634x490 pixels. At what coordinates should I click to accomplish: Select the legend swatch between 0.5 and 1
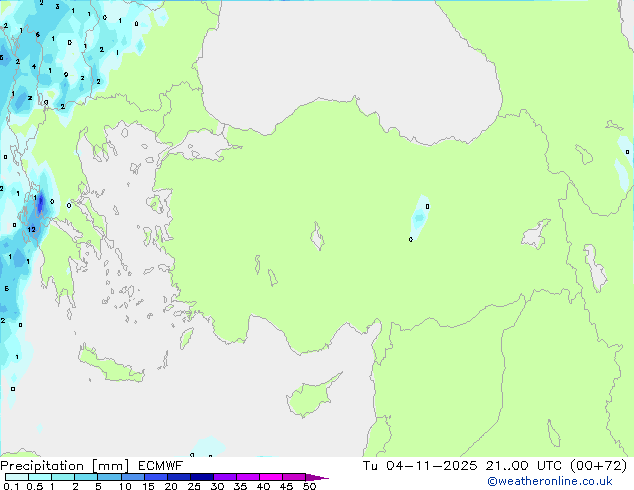40,477
